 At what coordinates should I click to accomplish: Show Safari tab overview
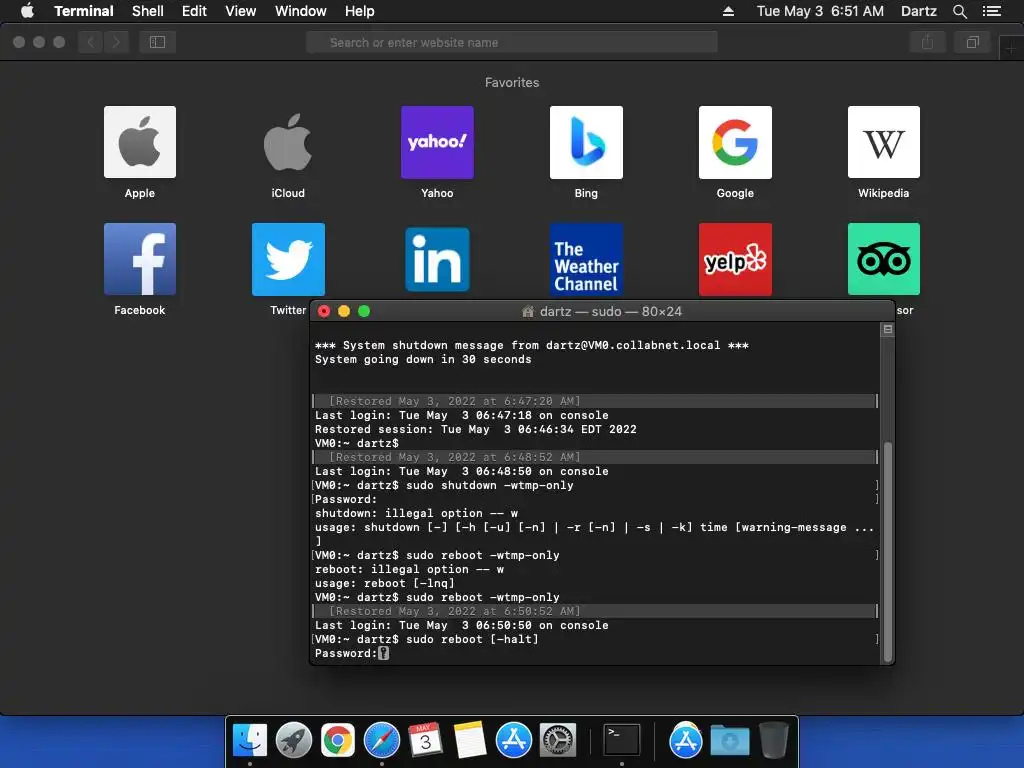coord(972,42)
